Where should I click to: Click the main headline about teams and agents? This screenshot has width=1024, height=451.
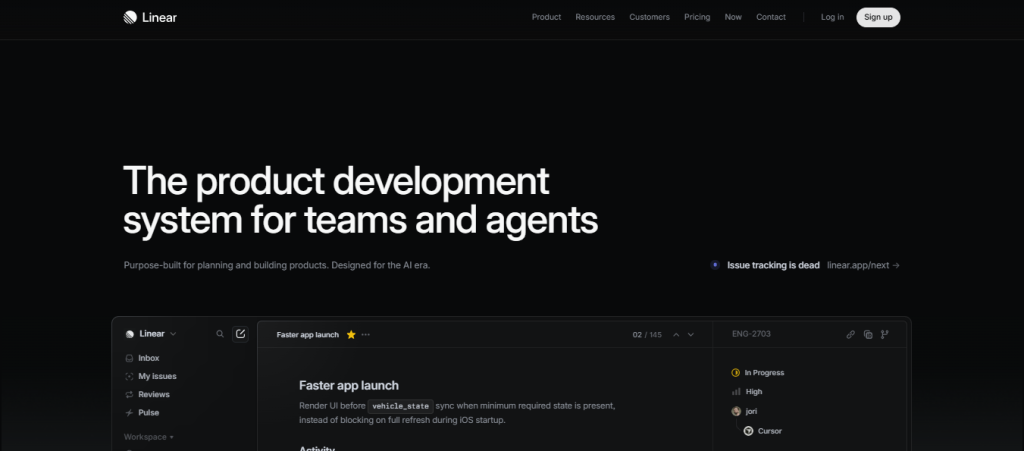coord(360,200)
